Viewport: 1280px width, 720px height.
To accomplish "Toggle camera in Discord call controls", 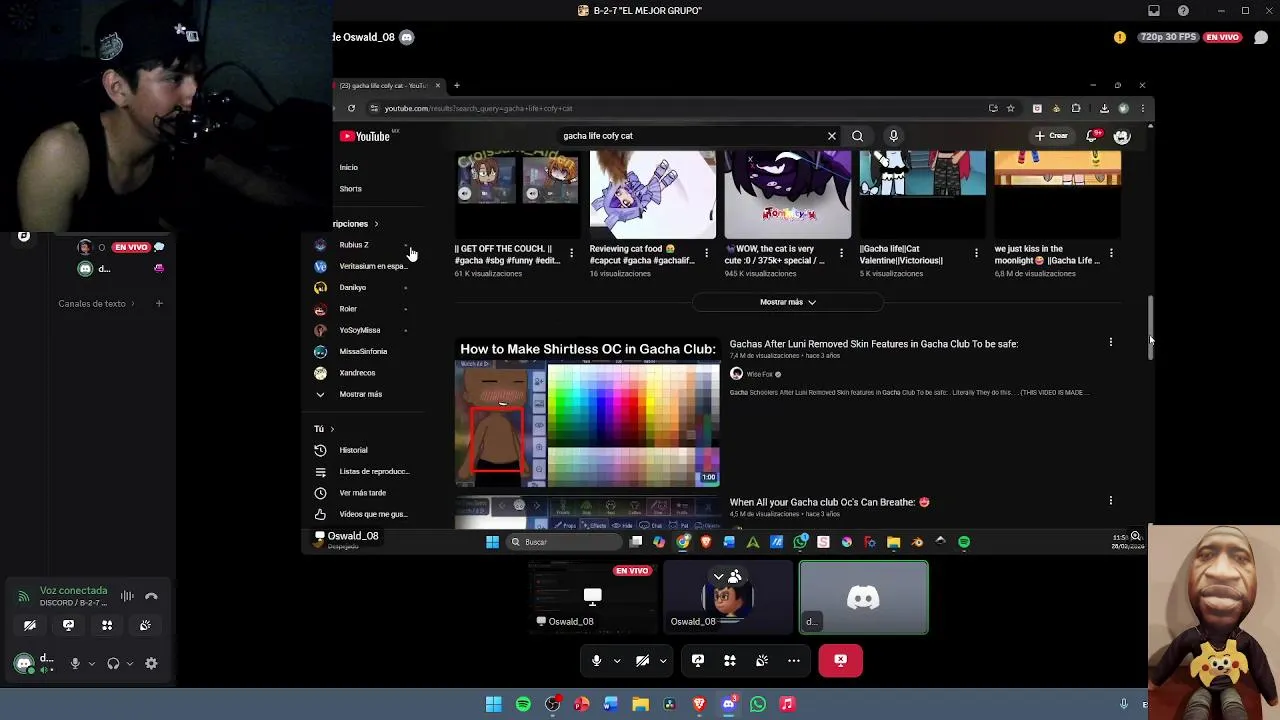I will click(x=642, y=660).
